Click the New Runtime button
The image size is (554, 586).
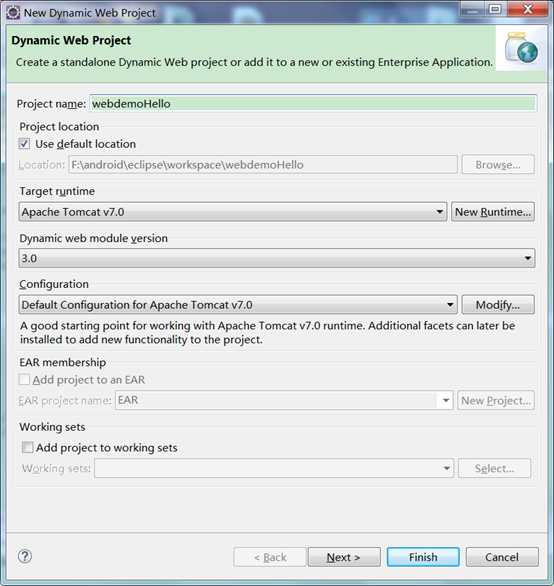493,212
